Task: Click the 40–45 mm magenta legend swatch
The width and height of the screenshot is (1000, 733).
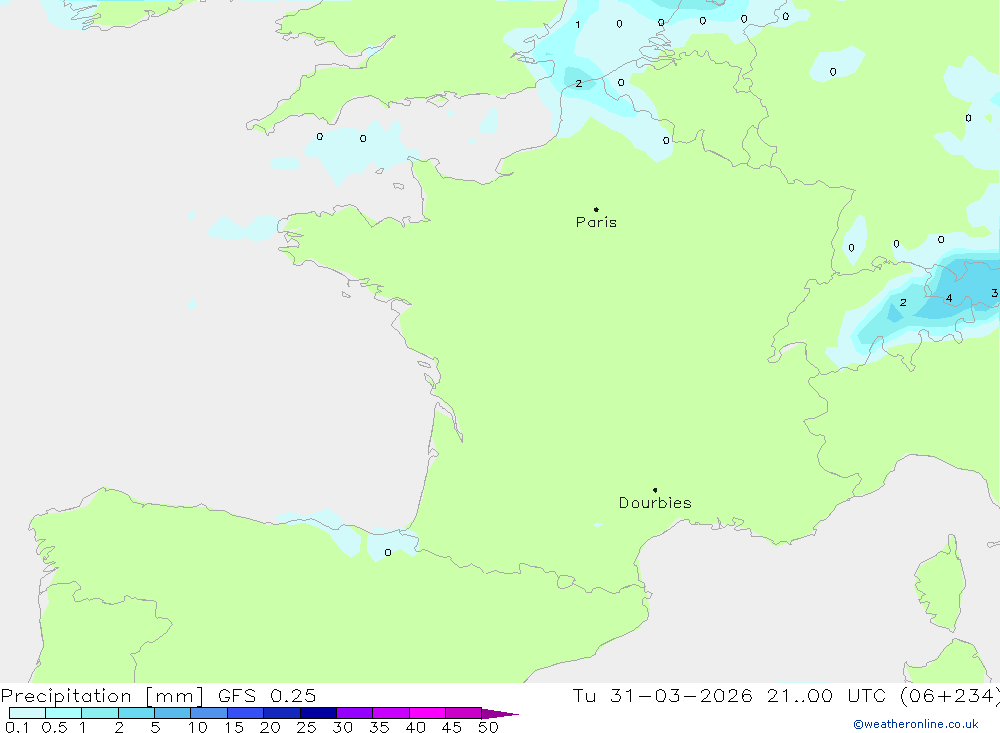Action: point(427,713)
